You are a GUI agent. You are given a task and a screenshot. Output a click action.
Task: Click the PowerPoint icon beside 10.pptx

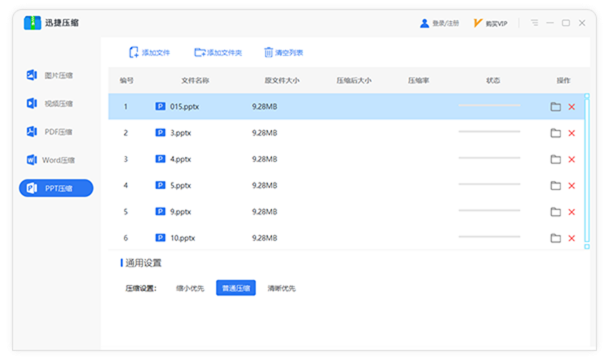coord(160,237)
